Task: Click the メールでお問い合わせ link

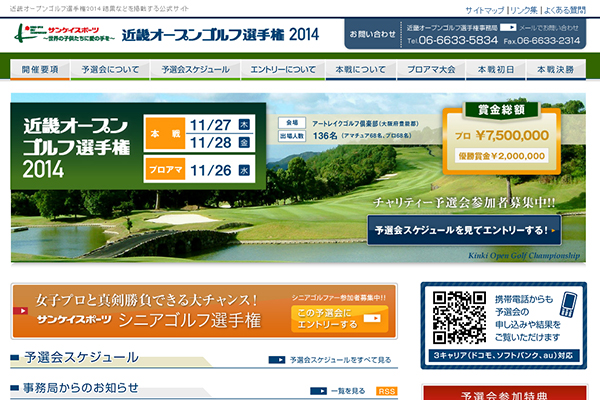Action: click(549, 28)
